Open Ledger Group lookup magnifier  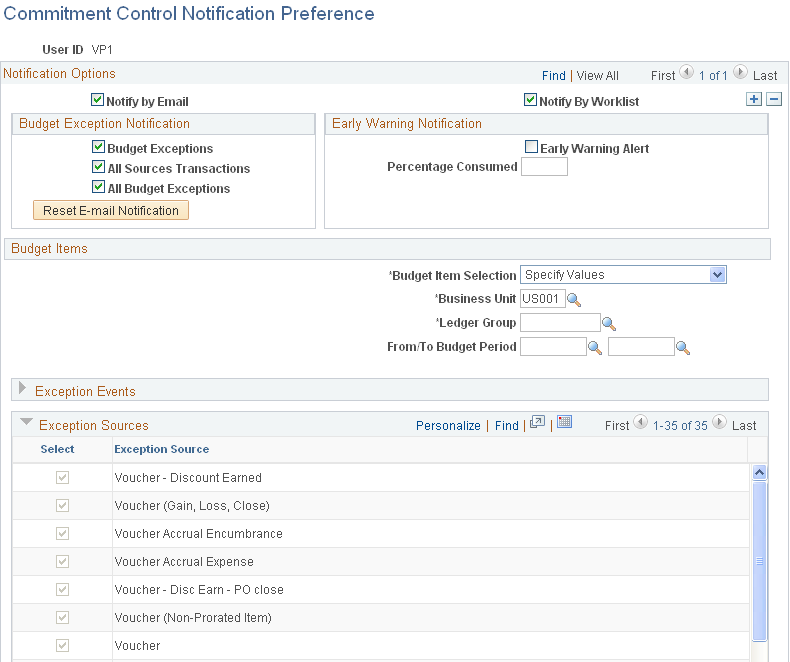(609, 324)
